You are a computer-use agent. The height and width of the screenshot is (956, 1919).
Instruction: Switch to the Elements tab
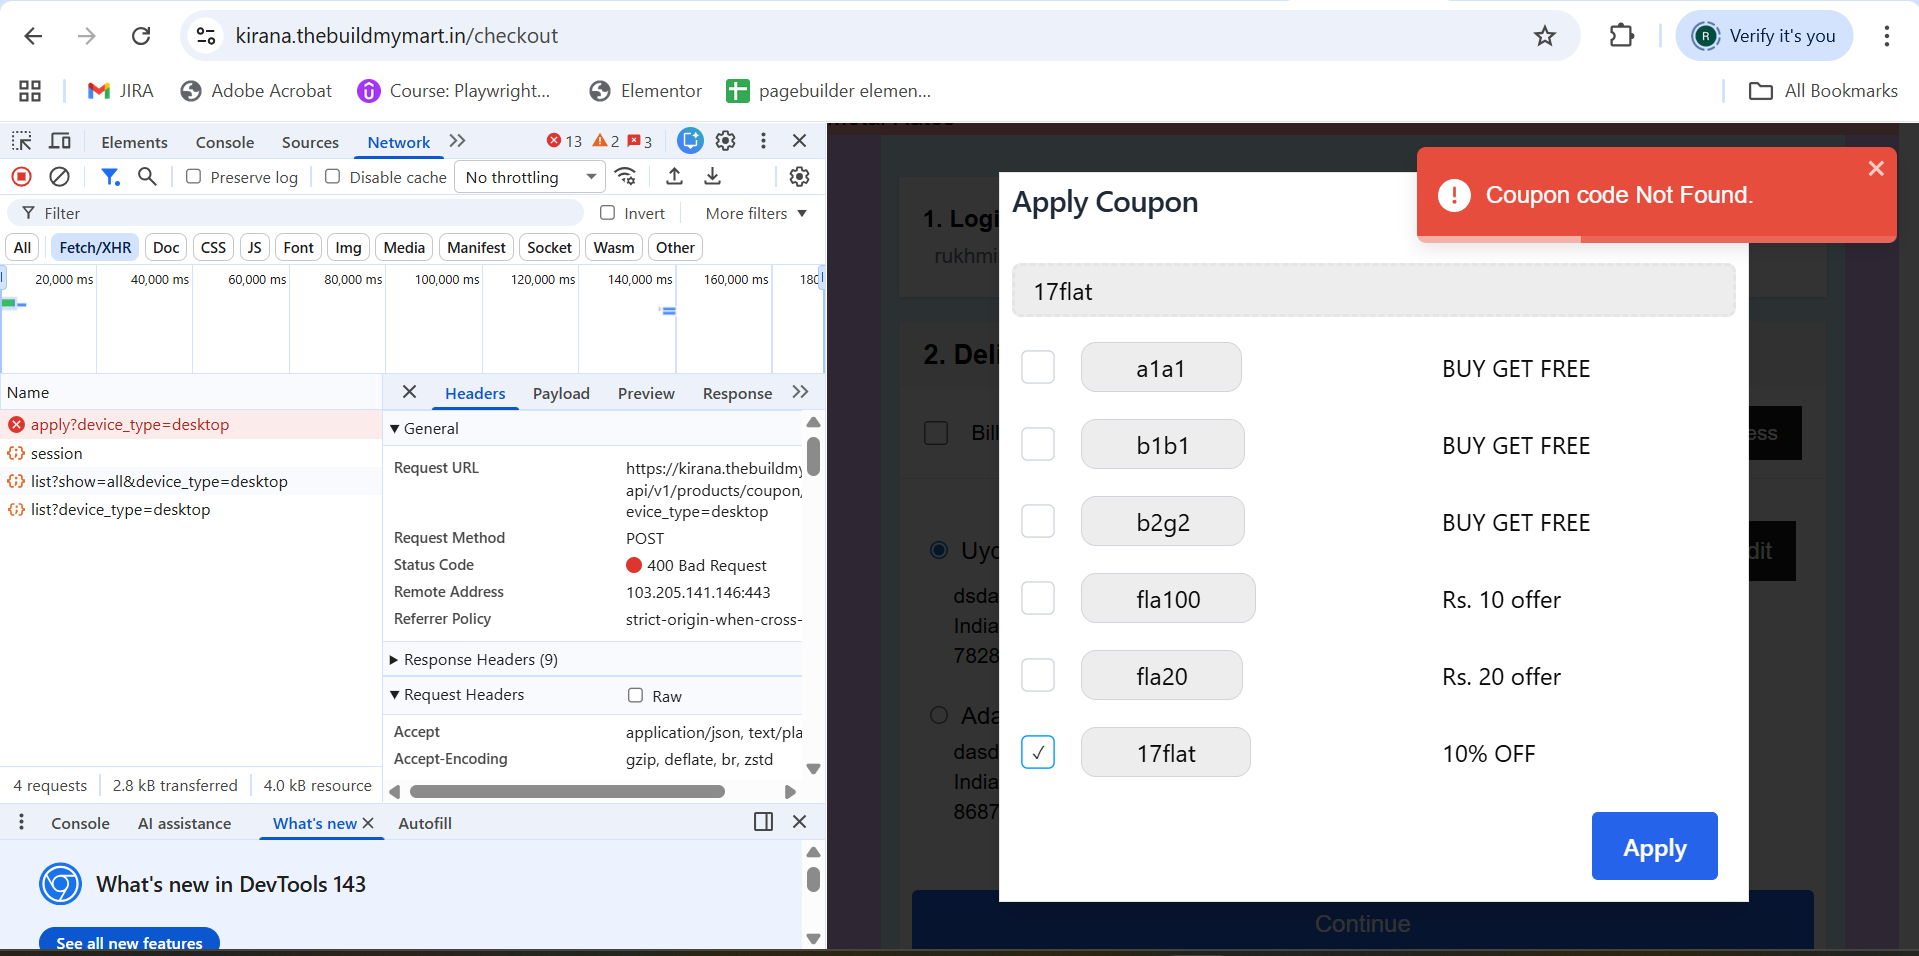click(x=134, y=142)
